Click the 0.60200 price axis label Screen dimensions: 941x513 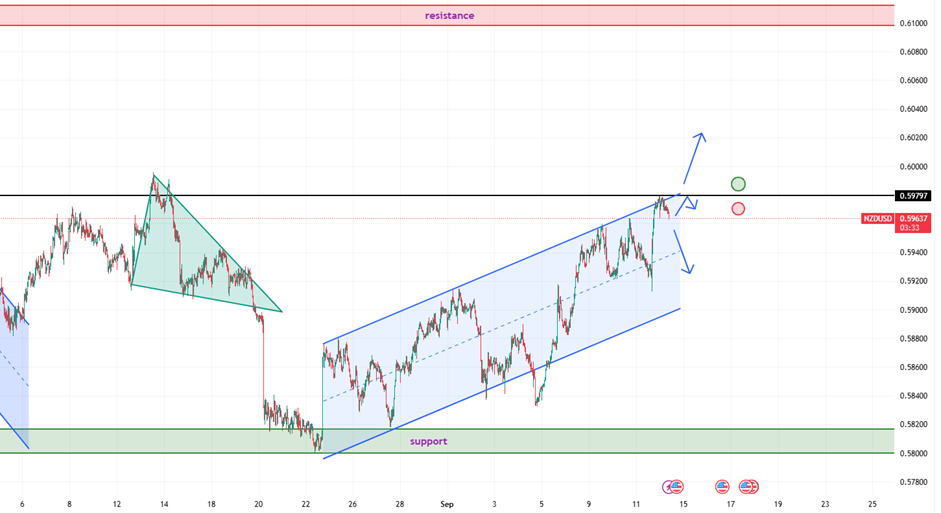click(x=913, y=138)
